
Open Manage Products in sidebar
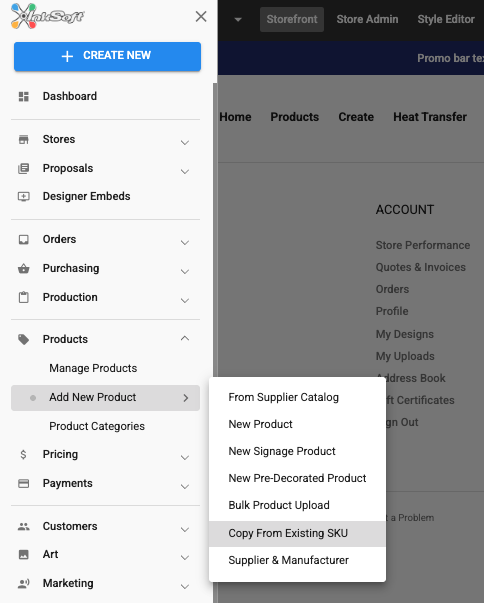click(x=93, y=368)
